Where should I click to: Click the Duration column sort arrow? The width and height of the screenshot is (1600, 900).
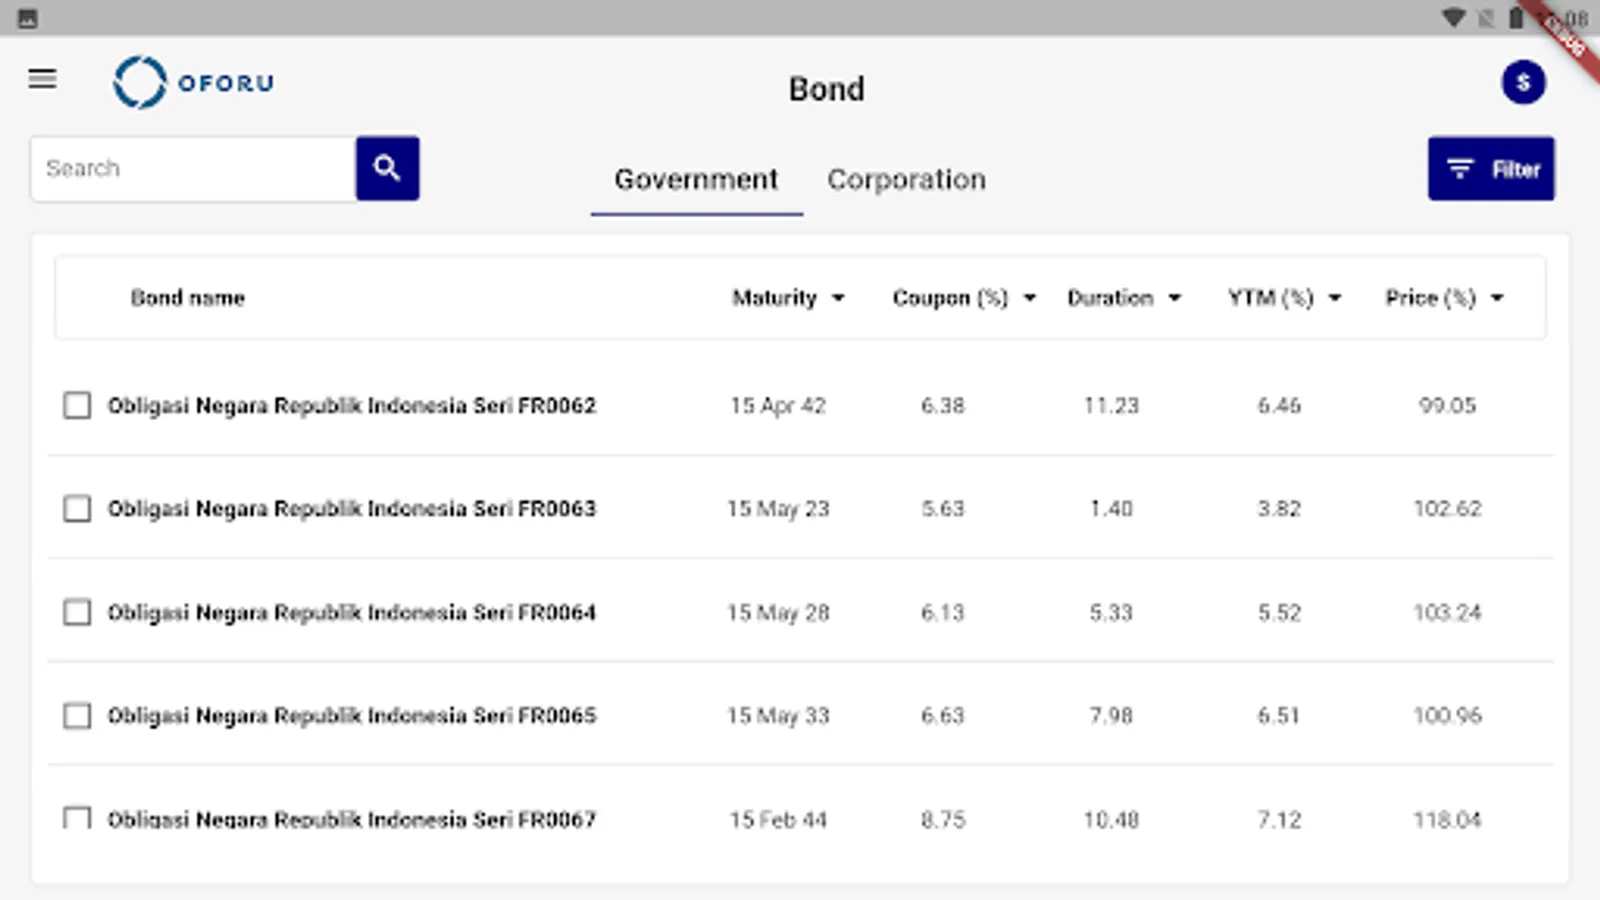1175,298
